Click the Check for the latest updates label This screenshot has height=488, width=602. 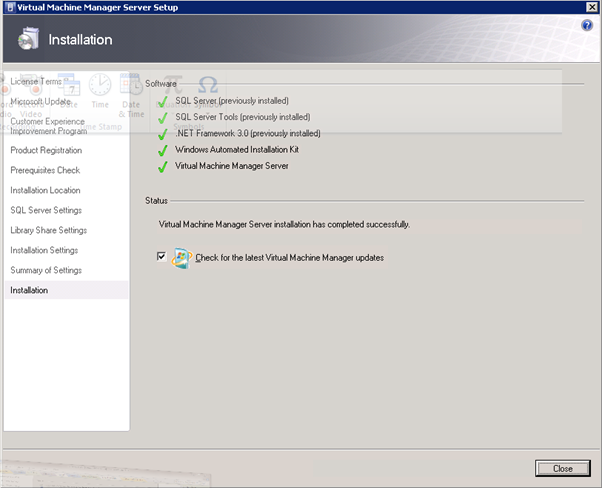pos(289,258)
